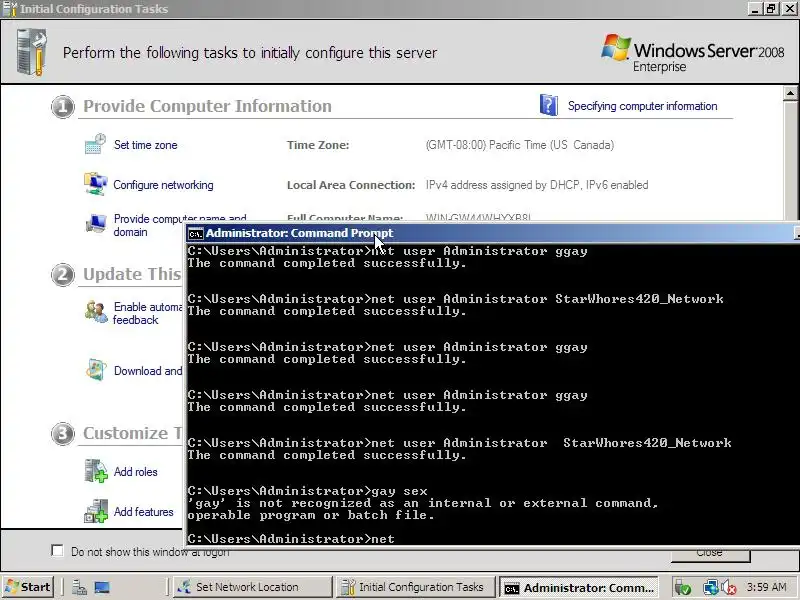Click the Set time zone clock icon

(x=95, y=144)
